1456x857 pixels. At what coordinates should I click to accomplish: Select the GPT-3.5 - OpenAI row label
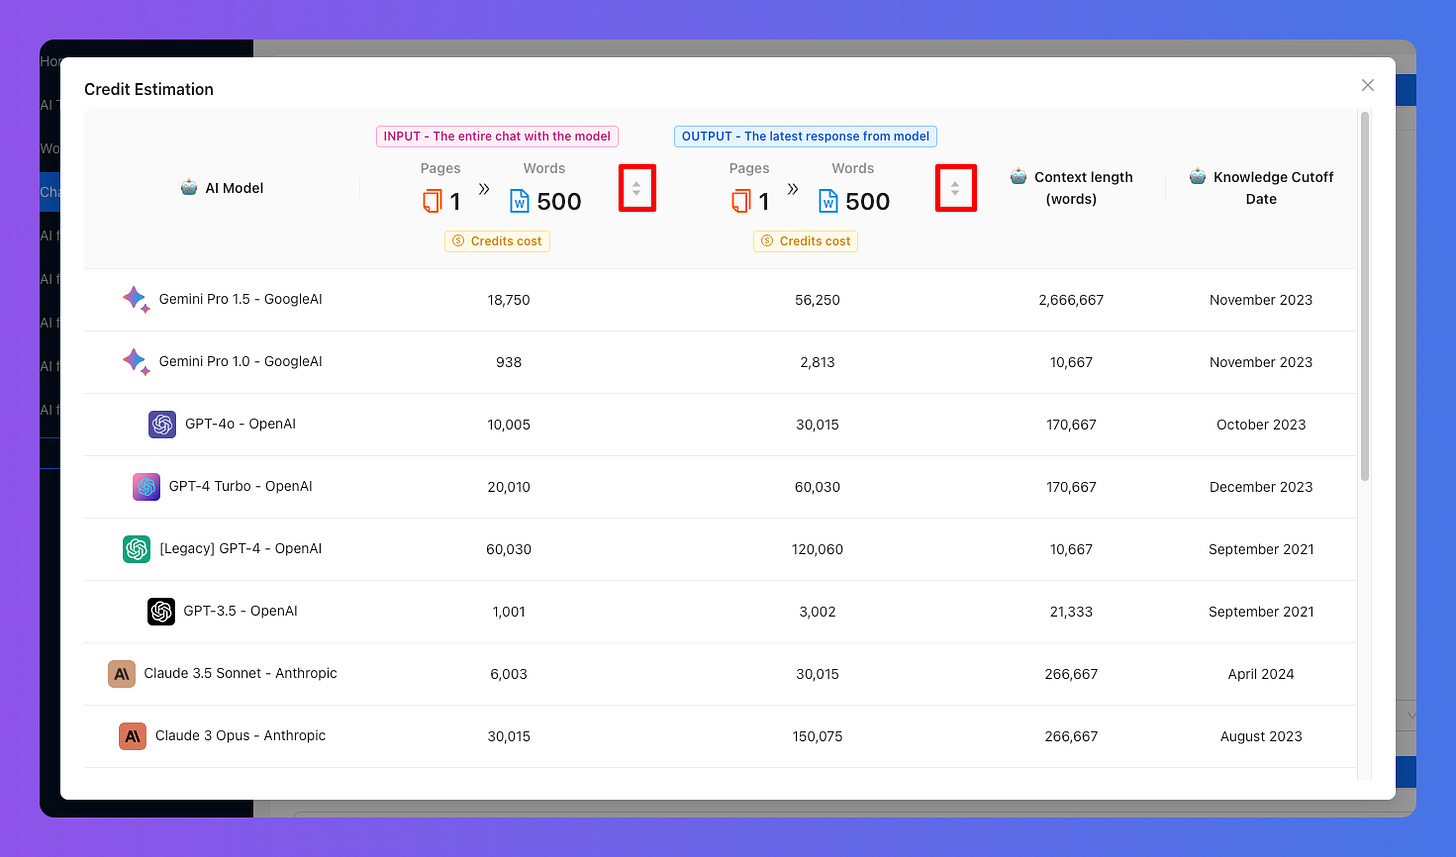tap(240, 611)
